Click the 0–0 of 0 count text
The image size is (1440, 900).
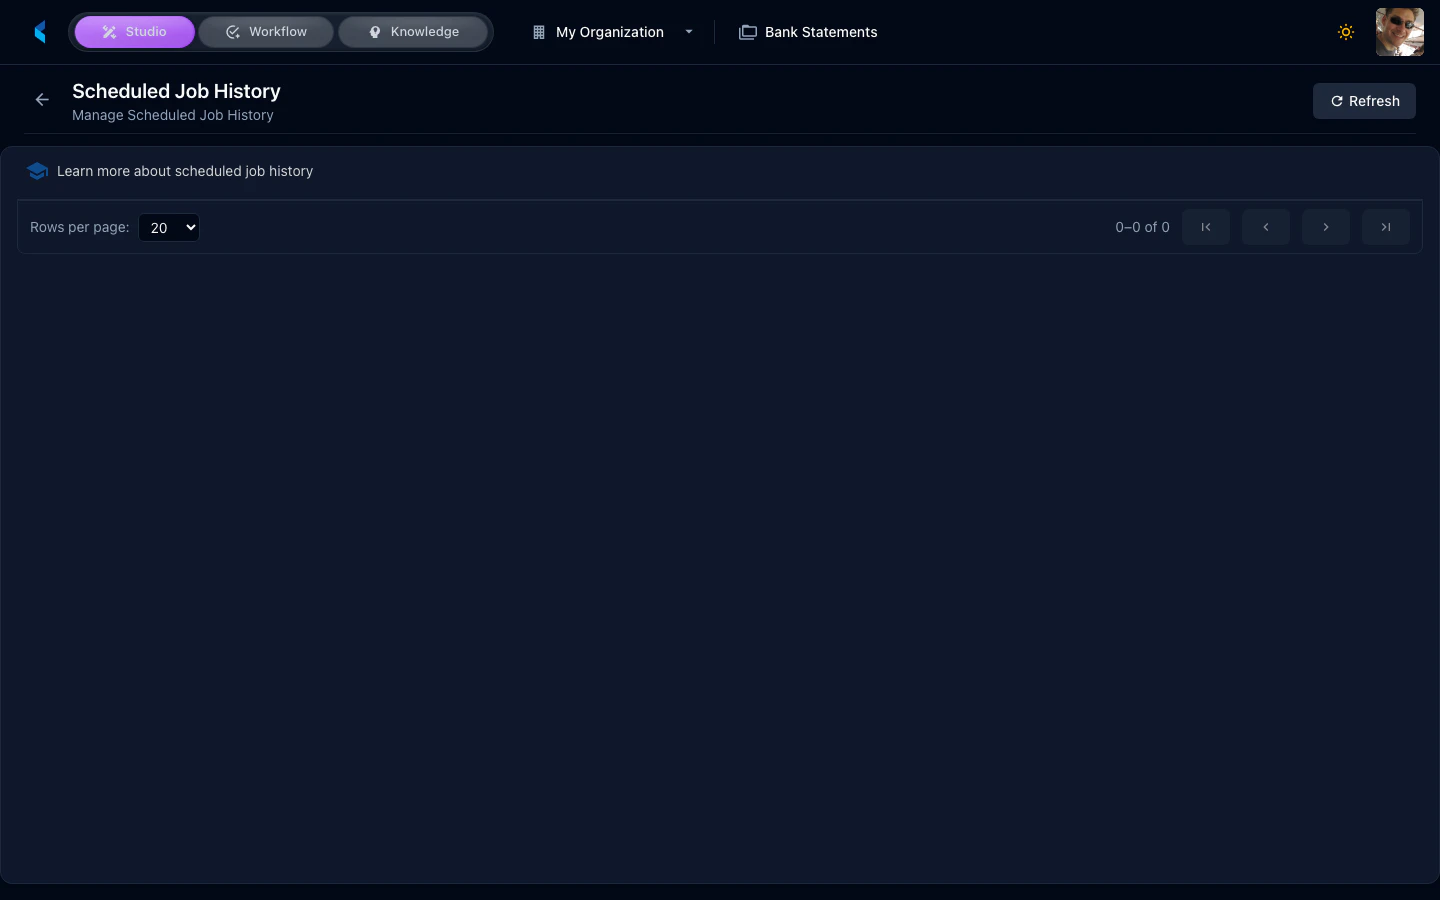click(1142, 227)
